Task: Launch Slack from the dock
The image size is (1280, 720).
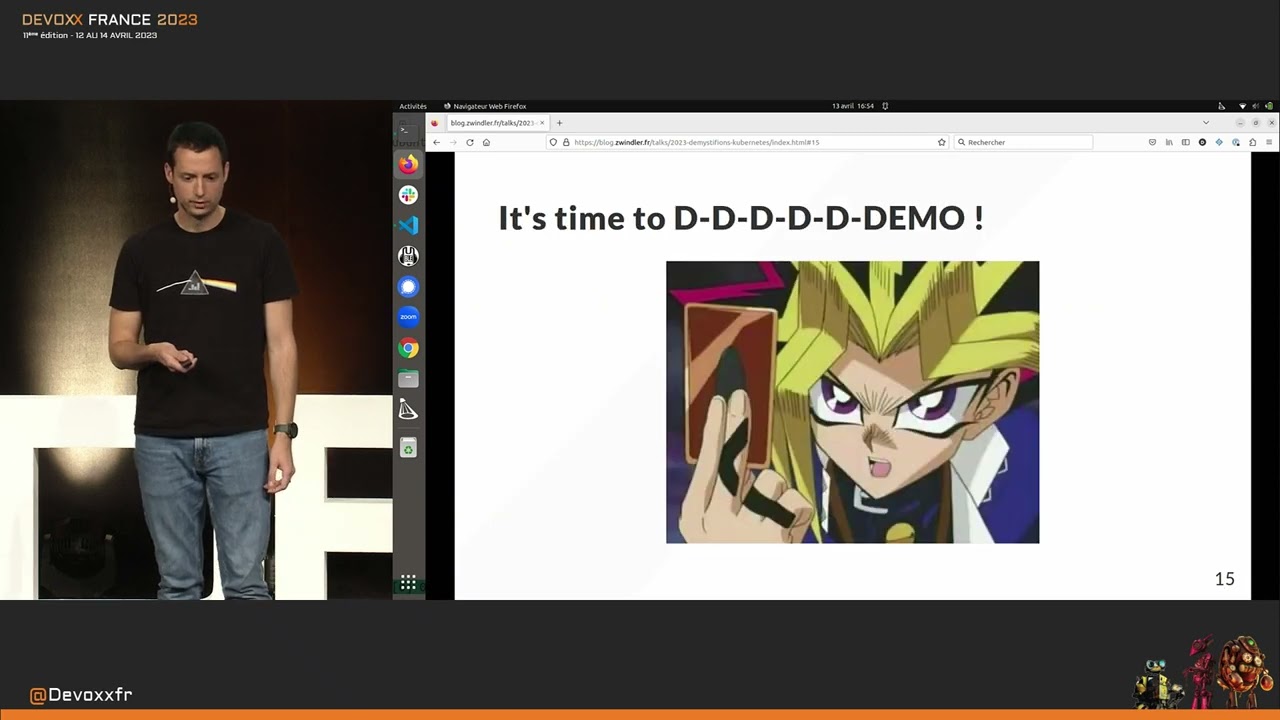Action: point(408,195)
